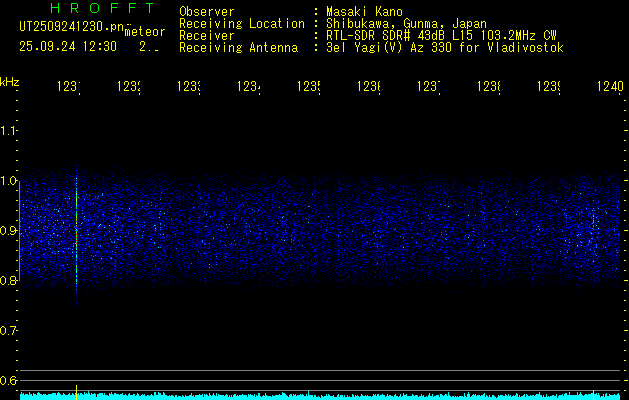Click the meteor label under the filename
629x400 pixels.
[145, 32]
